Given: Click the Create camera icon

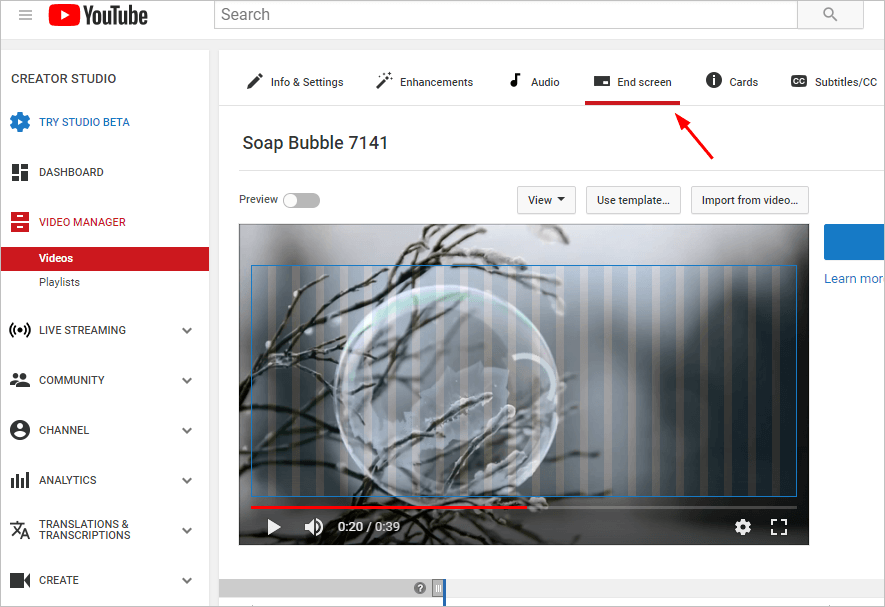Looking at the screenshot, I should [20, 580].
